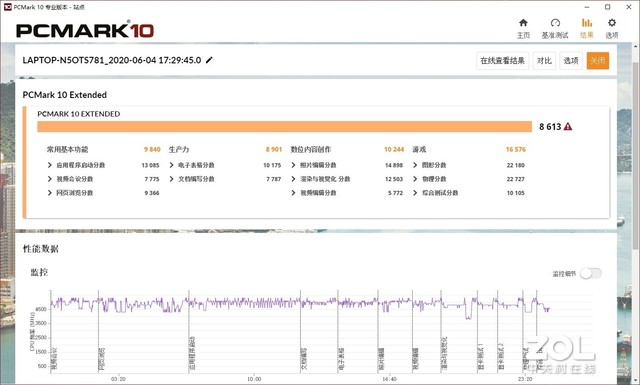The image size is (640, 385).
Task: Click the 16:40 time label on chart axis
Action: point(389,379)
